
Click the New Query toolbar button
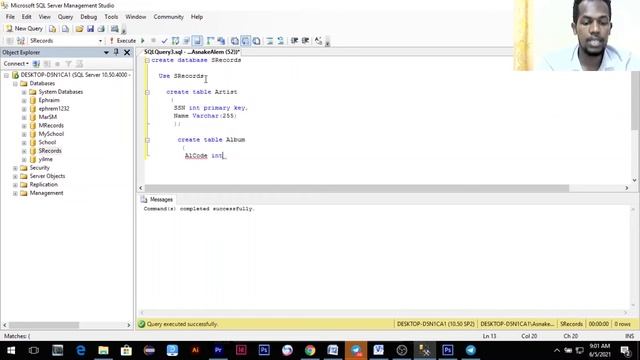click(x=24, y=29)
